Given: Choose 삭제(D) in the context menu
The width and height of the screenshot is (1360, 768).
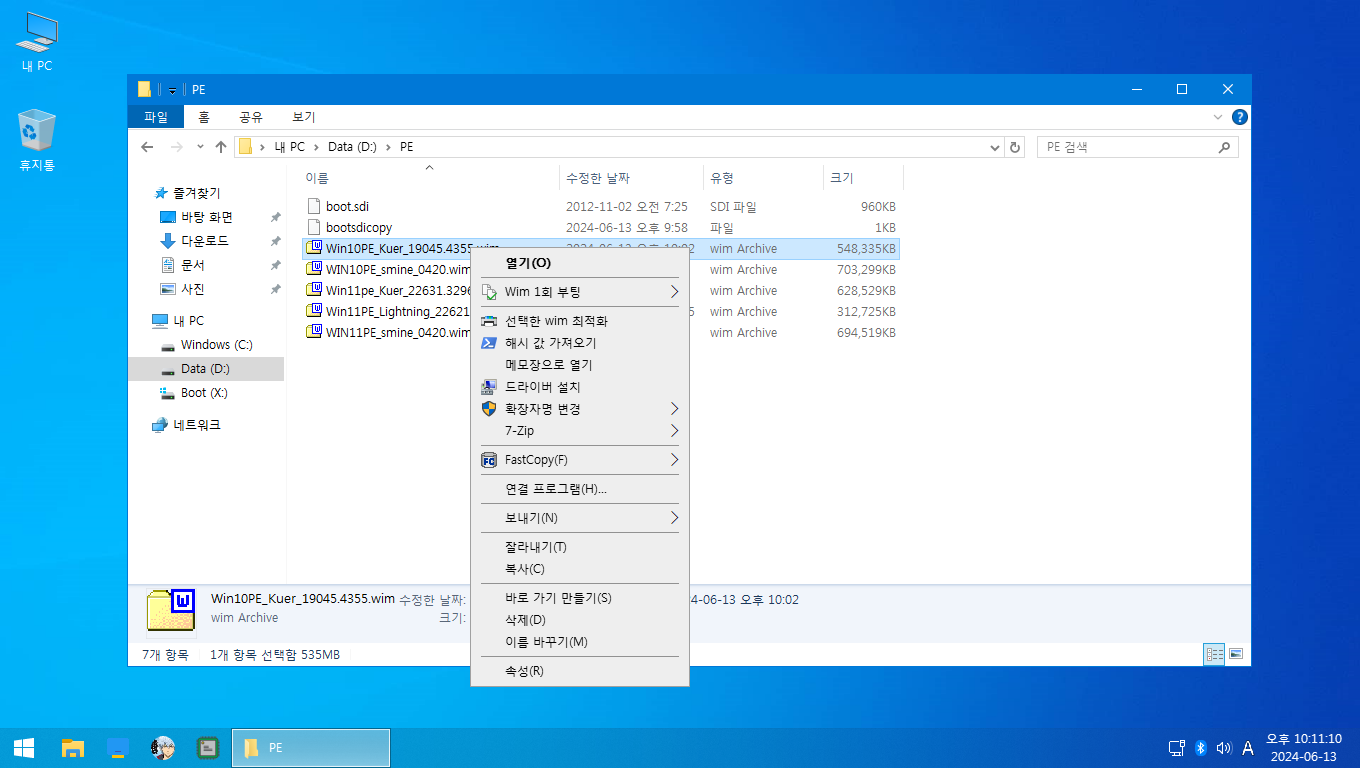Looking at the screenshot, I should pyautogui.click(x=580, y=620).
